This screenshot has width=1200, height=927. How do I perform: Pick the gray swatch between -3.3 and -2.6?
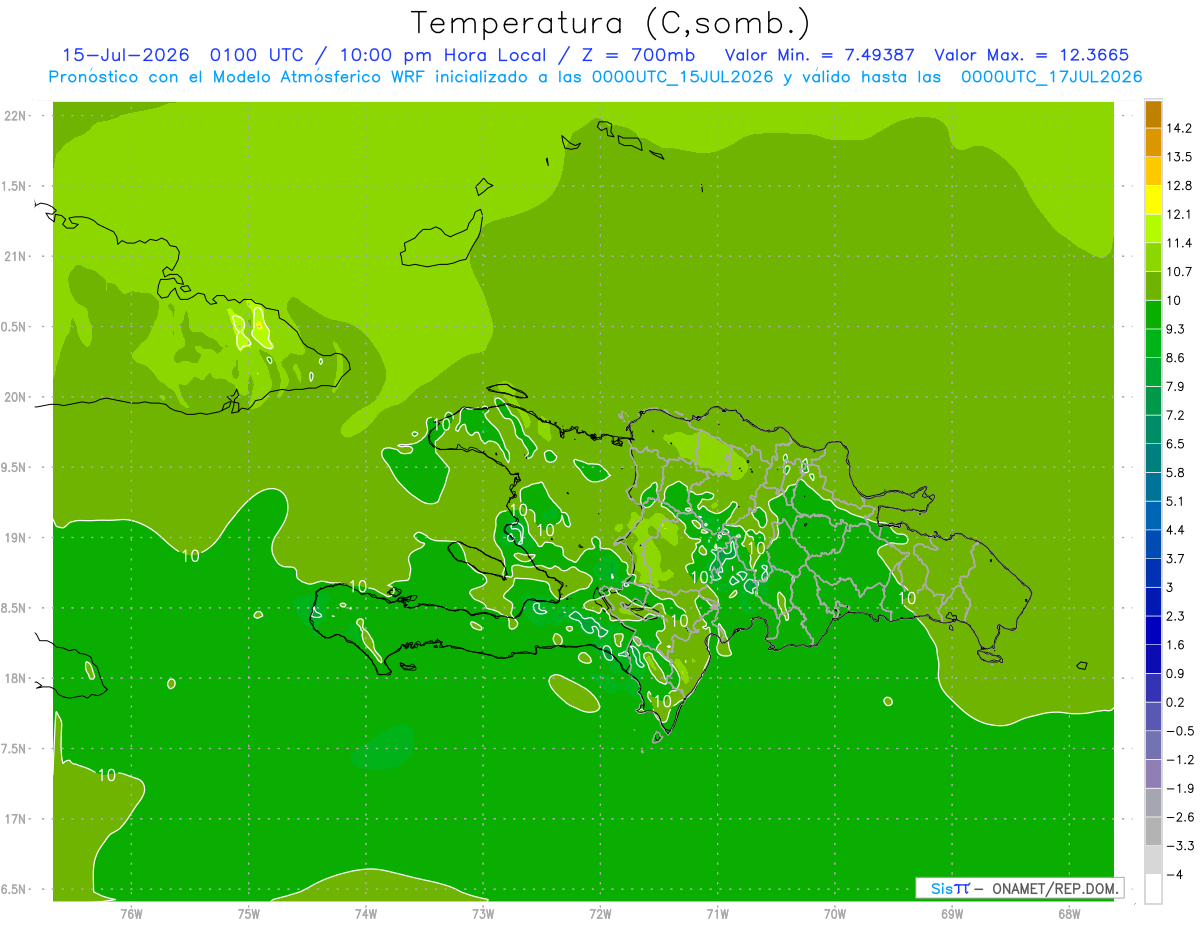click(1153, 832)
